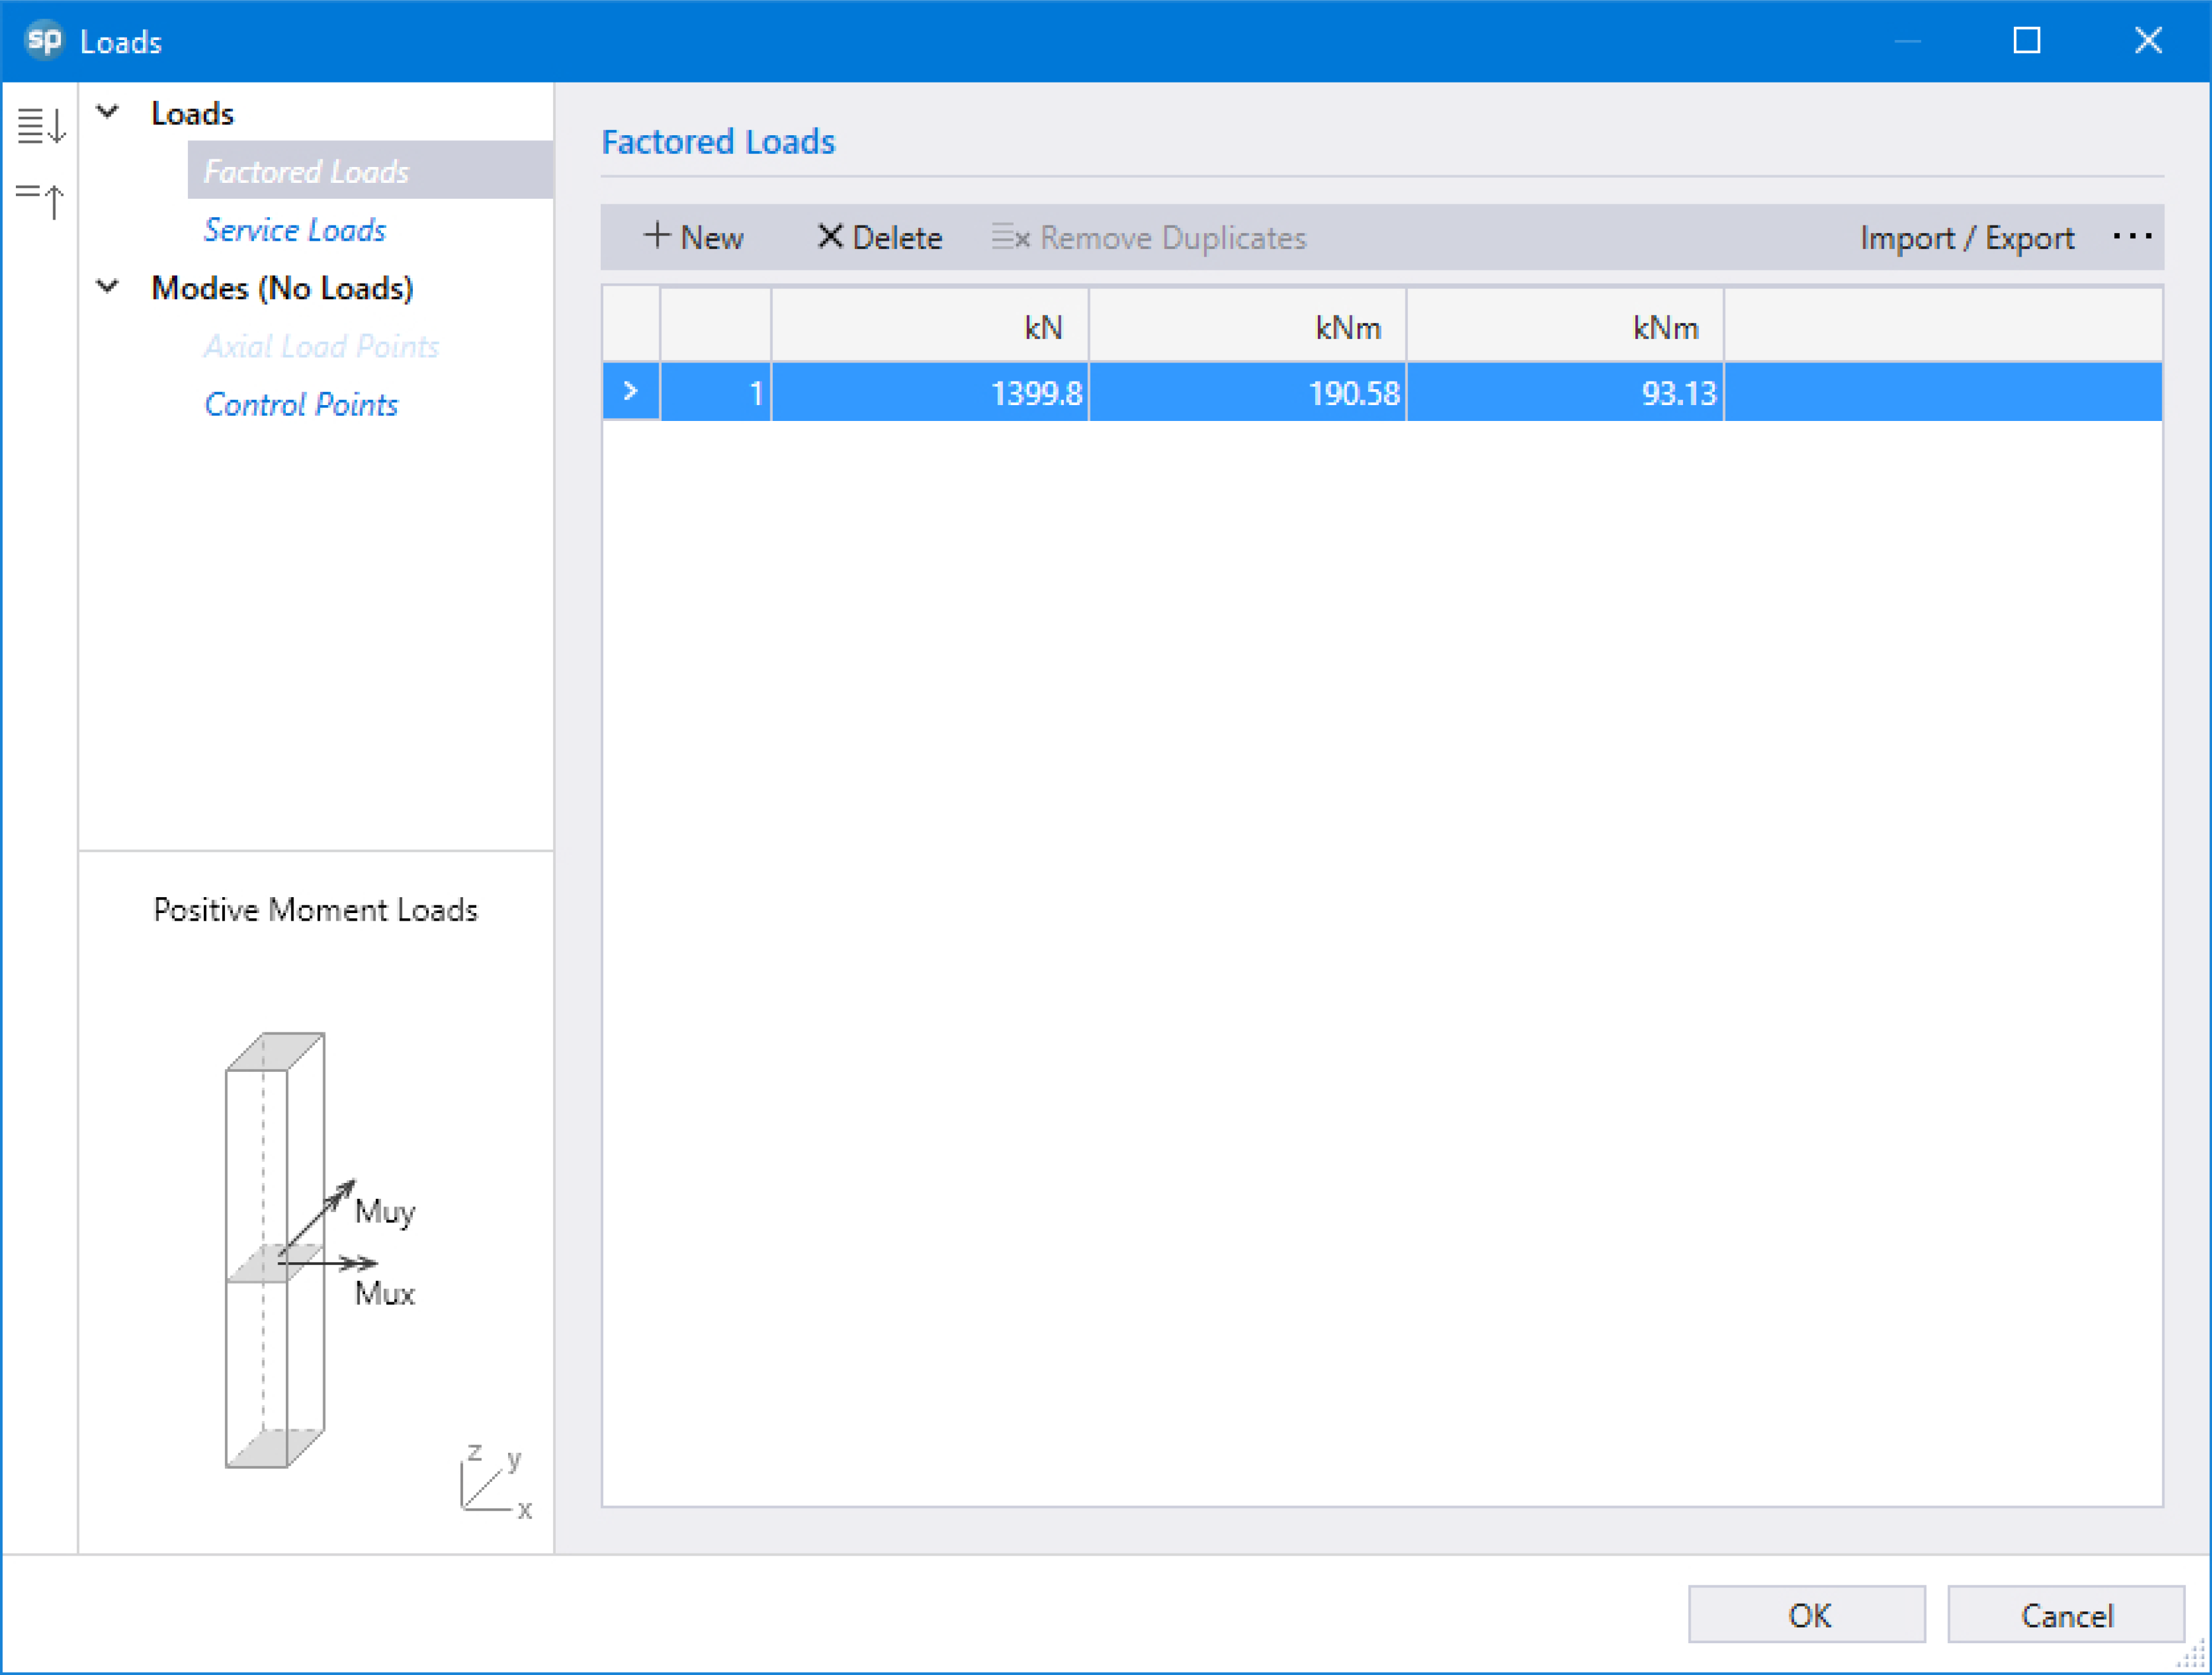Click the spColumn app logo icon
The image size is (2212, 1675).
[43, 40]
